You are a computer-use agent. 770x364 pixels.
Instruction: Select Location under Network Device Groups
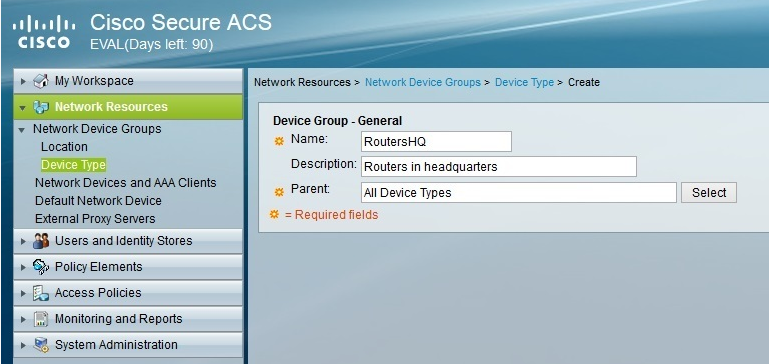[x=64, y=147]
